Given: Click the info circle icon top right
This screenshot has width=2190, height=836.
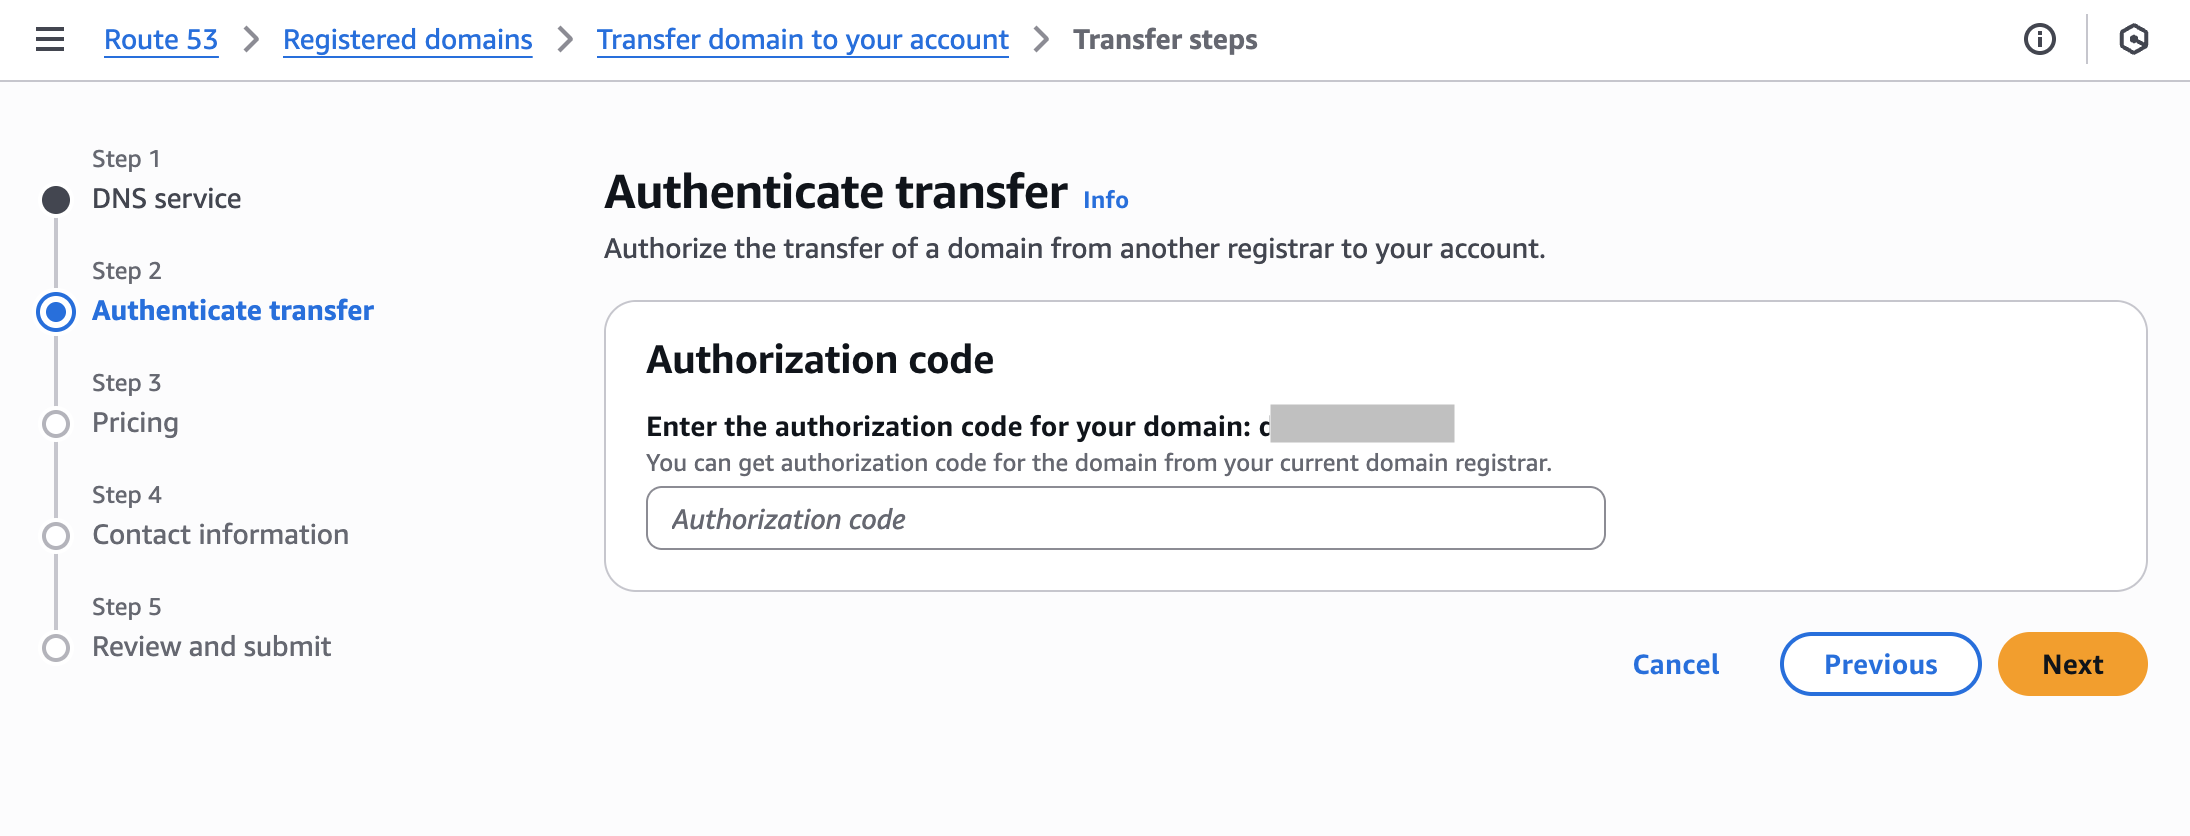Looking at the screenshot, I should [2039, 40].
